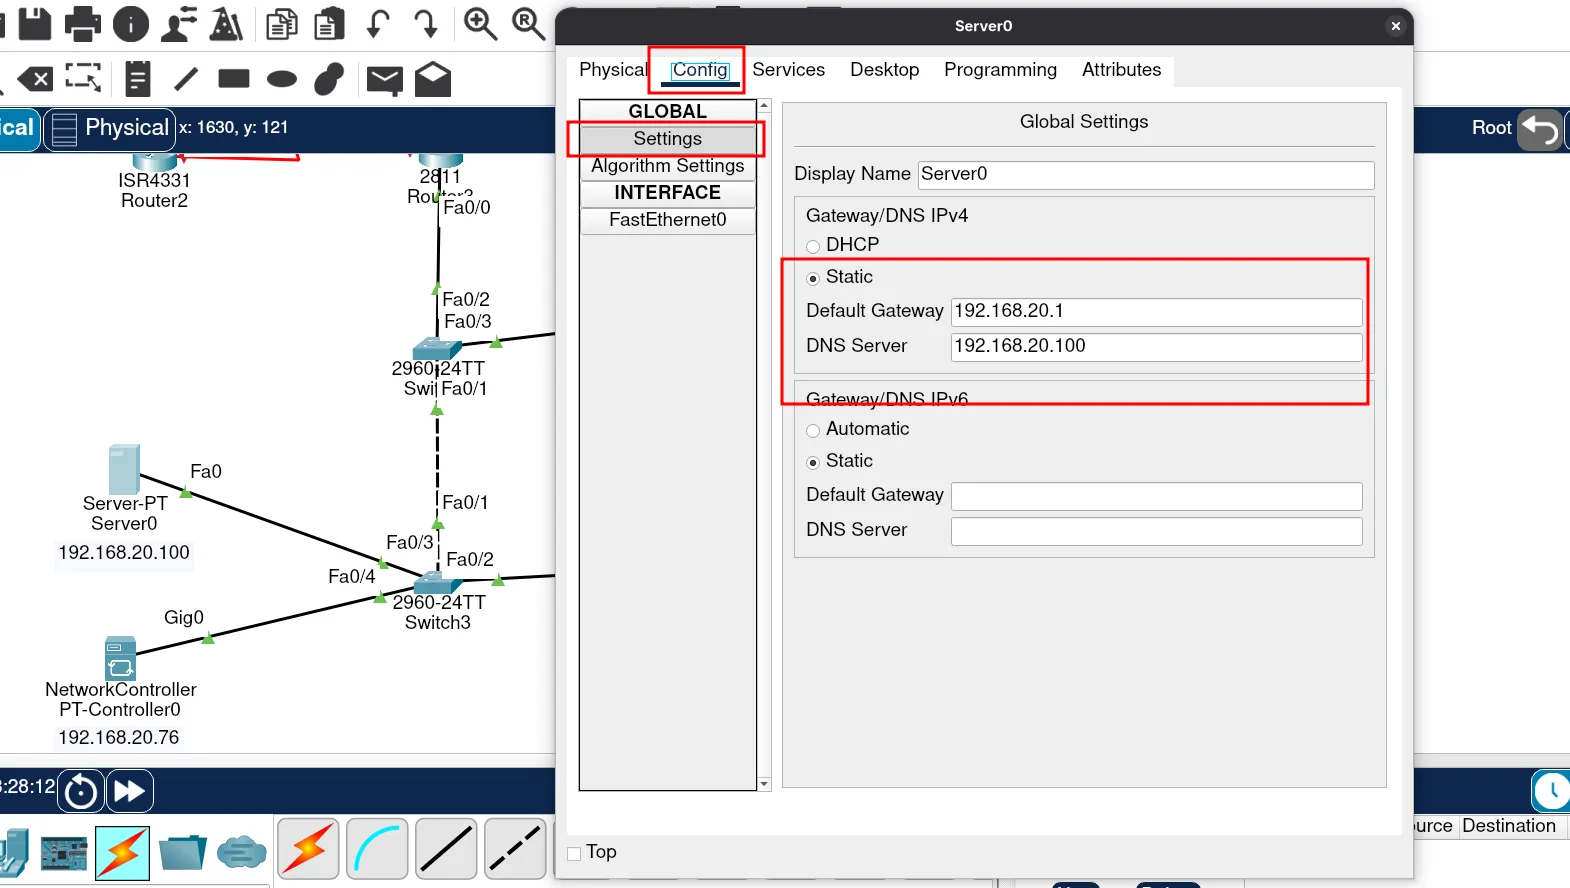Click the IPv4 DNS Server field
The image size is (1570, 888).
point(1155,346)
